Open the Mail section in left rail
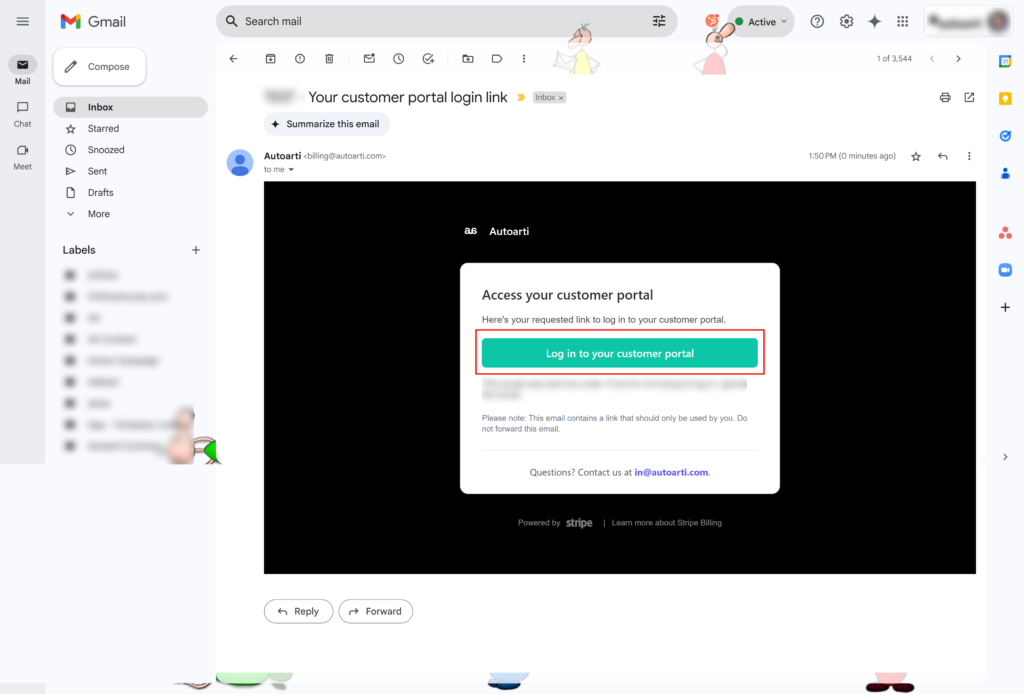Image resolution: width=1024 pixels, height=694 pixels. (x=22, y=71)
